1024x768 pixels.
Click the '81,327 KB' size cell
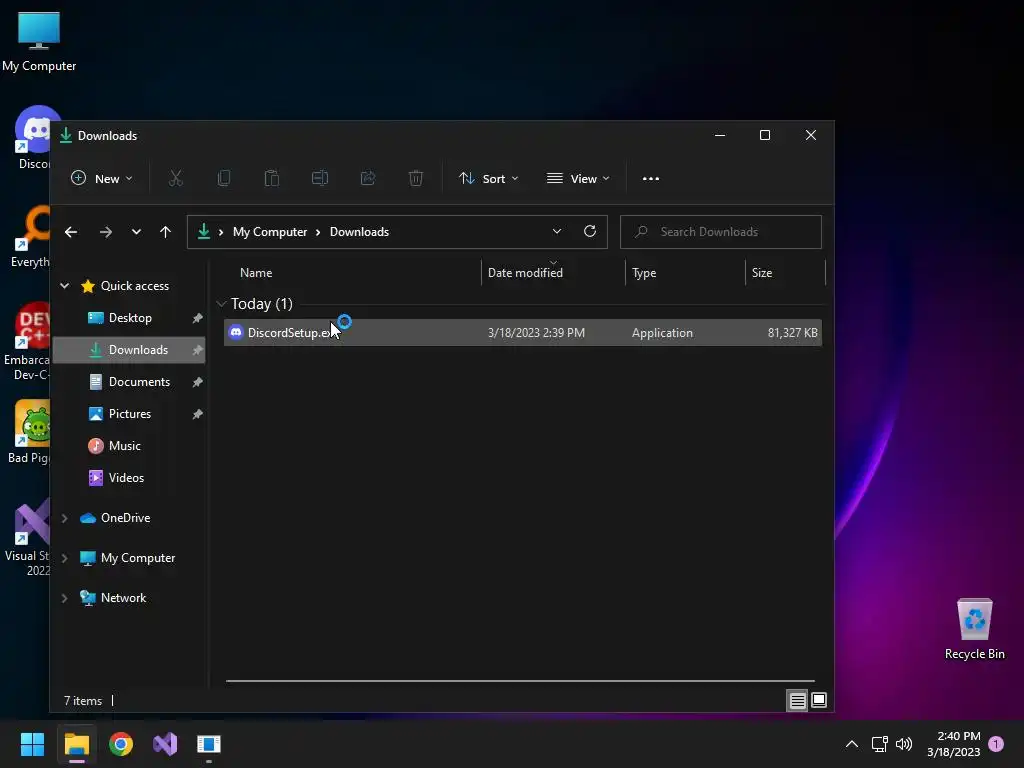coord(792,332)
